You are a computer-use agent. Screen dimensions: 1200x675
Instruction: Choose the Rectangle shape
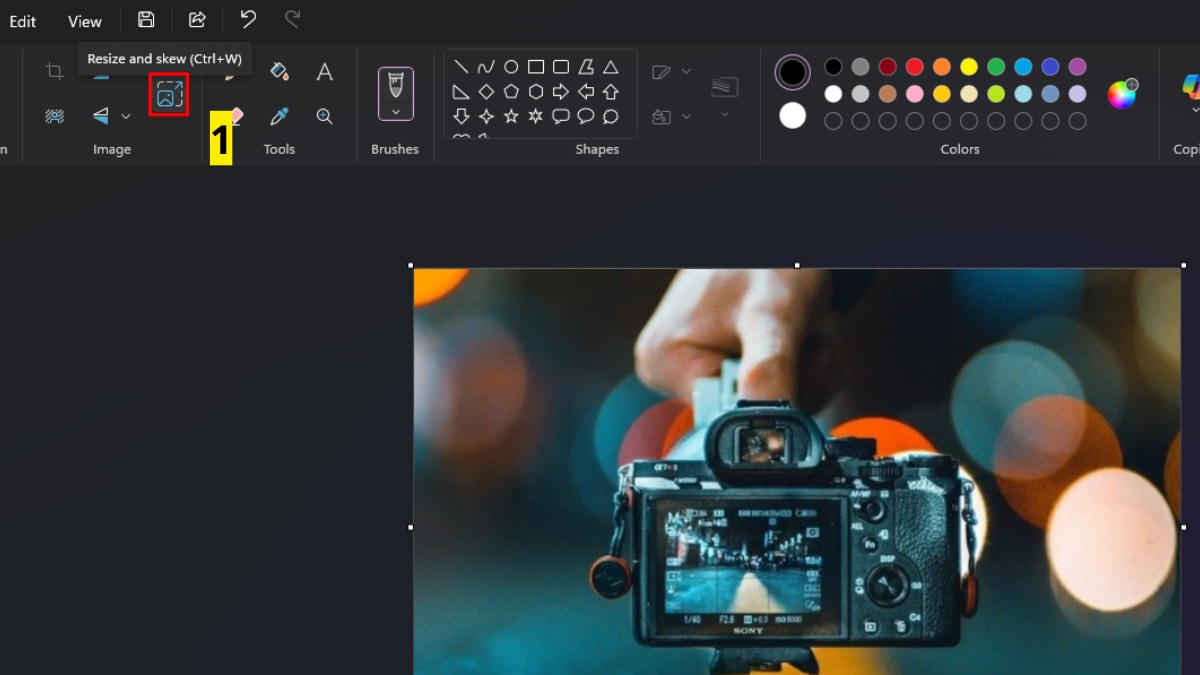click(x=536, y=67)
